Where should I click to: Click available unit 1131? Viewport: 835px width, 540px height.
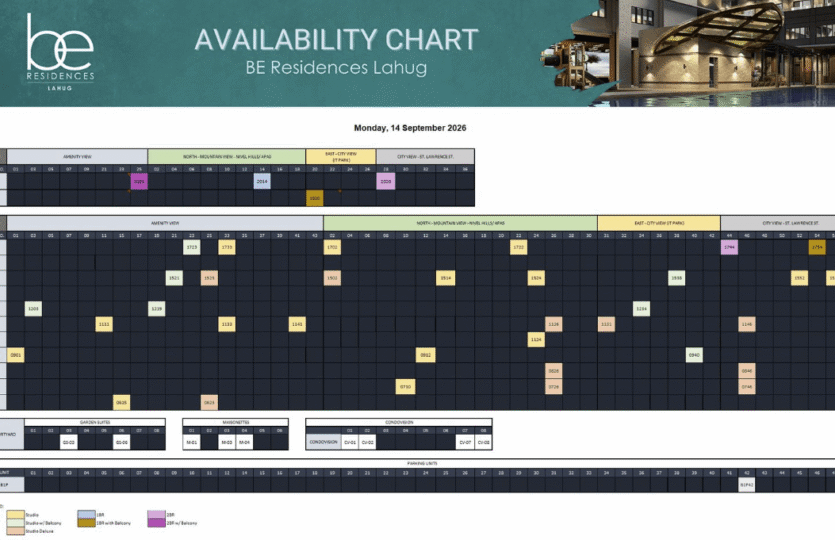tap(607, 324)
